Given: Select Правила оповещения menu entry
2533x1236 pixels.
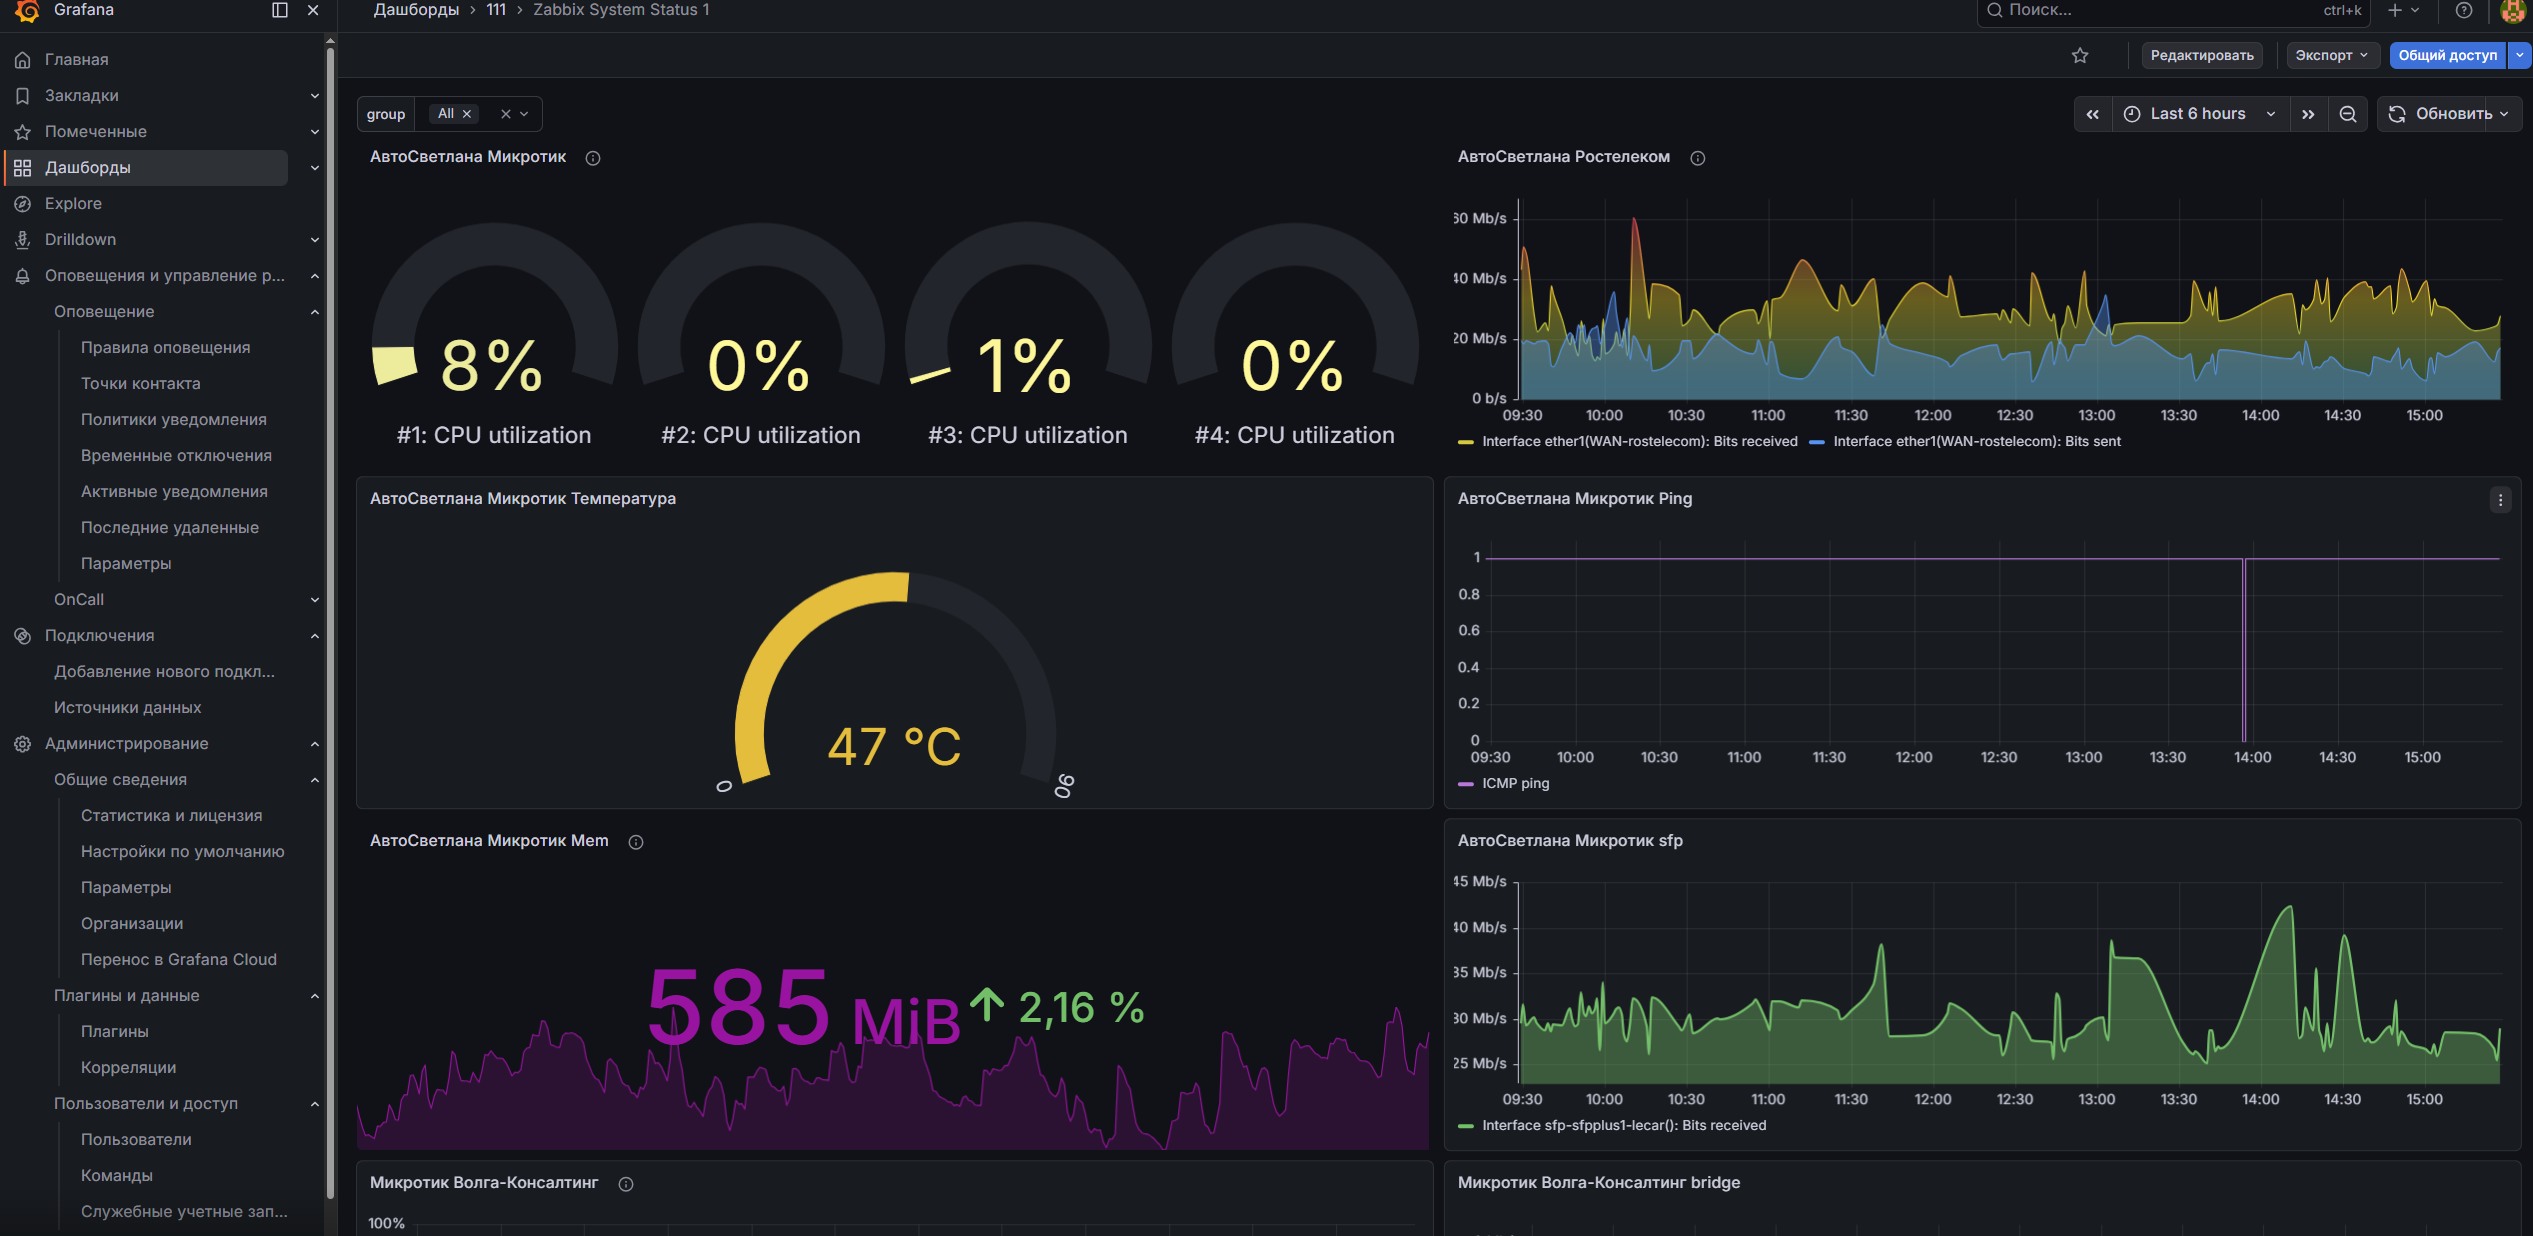Looking at the screenshot, I should click(166, 347).
